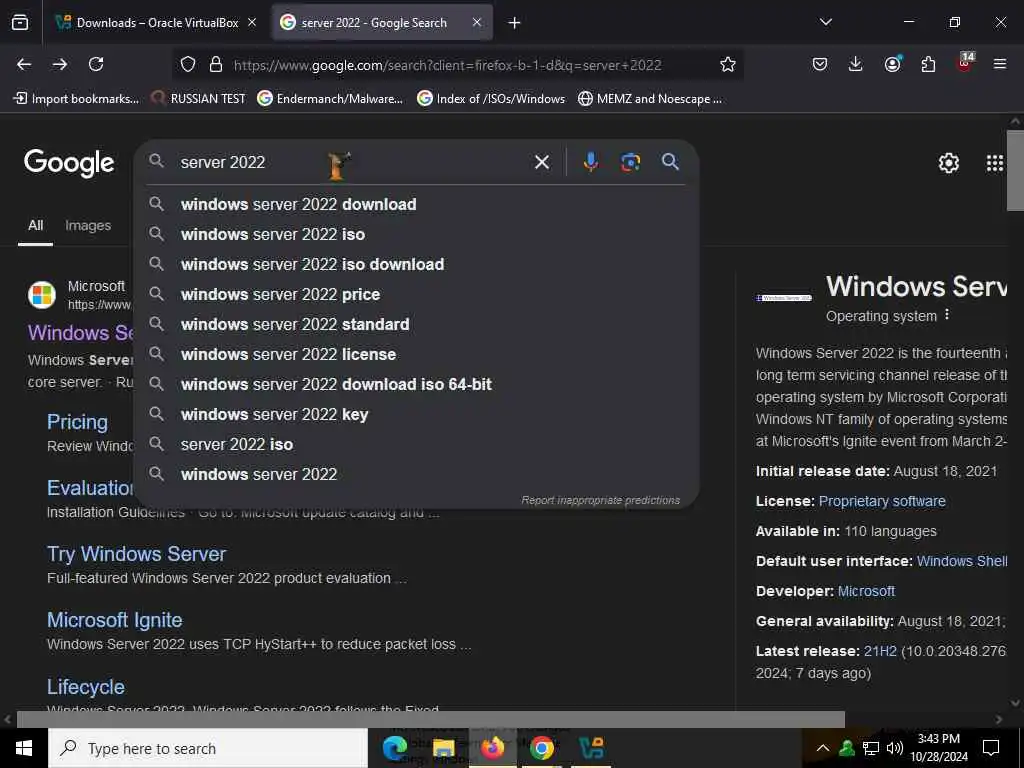1024x768 pixels.
Task: Open Google apps grid
Action: coord(994,163)
